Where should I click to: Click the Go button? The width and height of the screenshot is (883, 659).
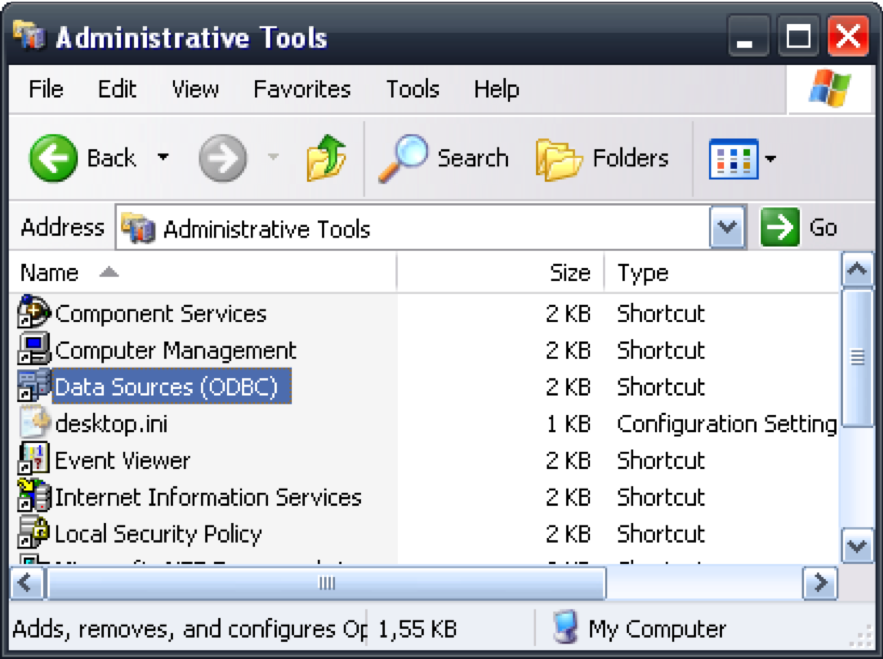(800, 229)
